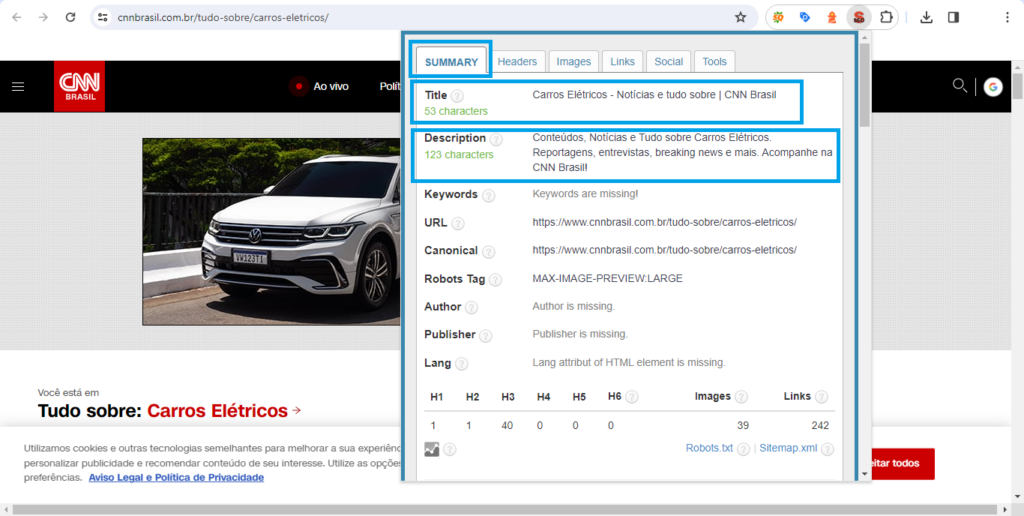Switch to the Tools tab
This screenshot has height=516, width=1024.
pyautogui.click(x=714, y=61)
